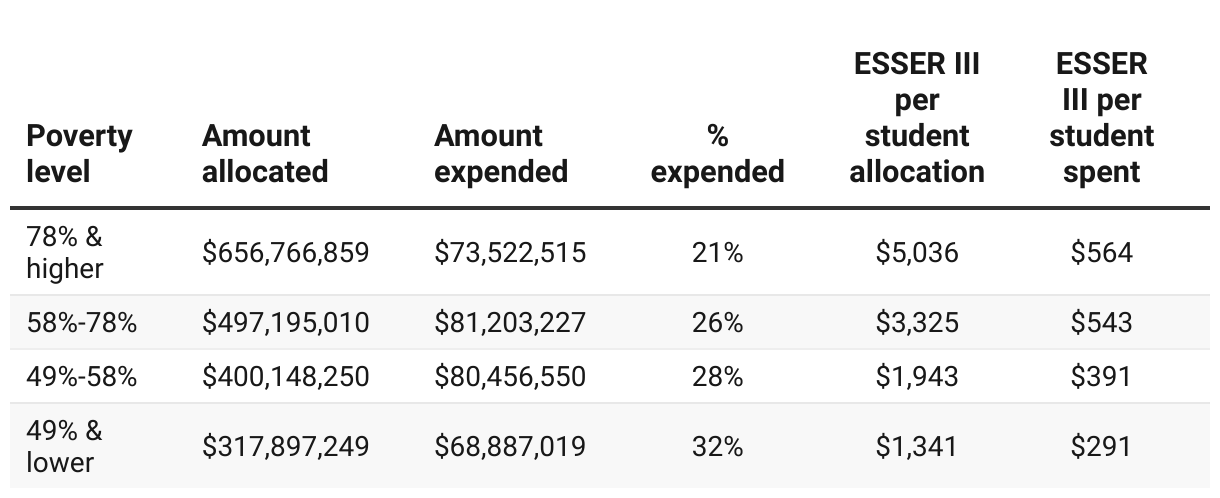Viewport: 1220px width, 498px height.
Task: Click the $80,456,550 expended amount
Action: point(510,376)
